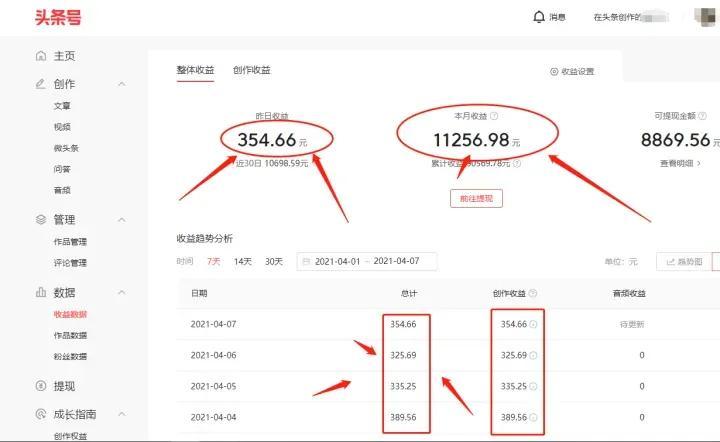Click the 提现 withdraw icon in sidebar
This screenshot has width=720, height=442.
41,386
